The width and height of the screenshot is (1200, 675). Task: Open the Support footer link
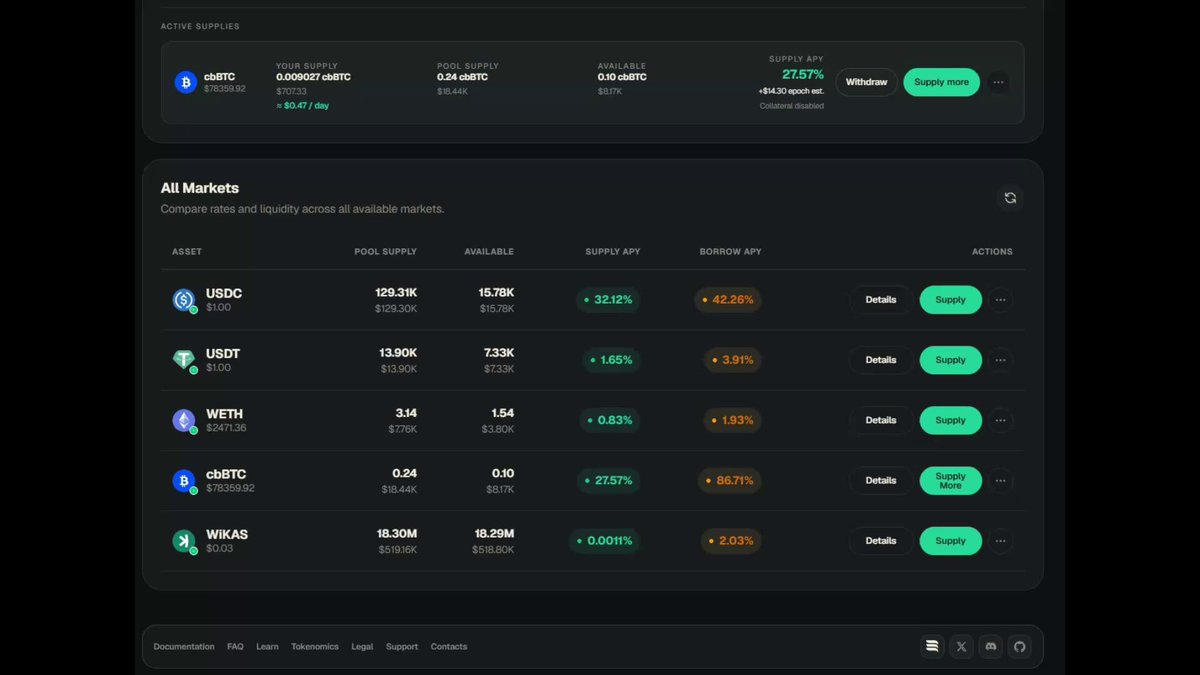point(402,647)
